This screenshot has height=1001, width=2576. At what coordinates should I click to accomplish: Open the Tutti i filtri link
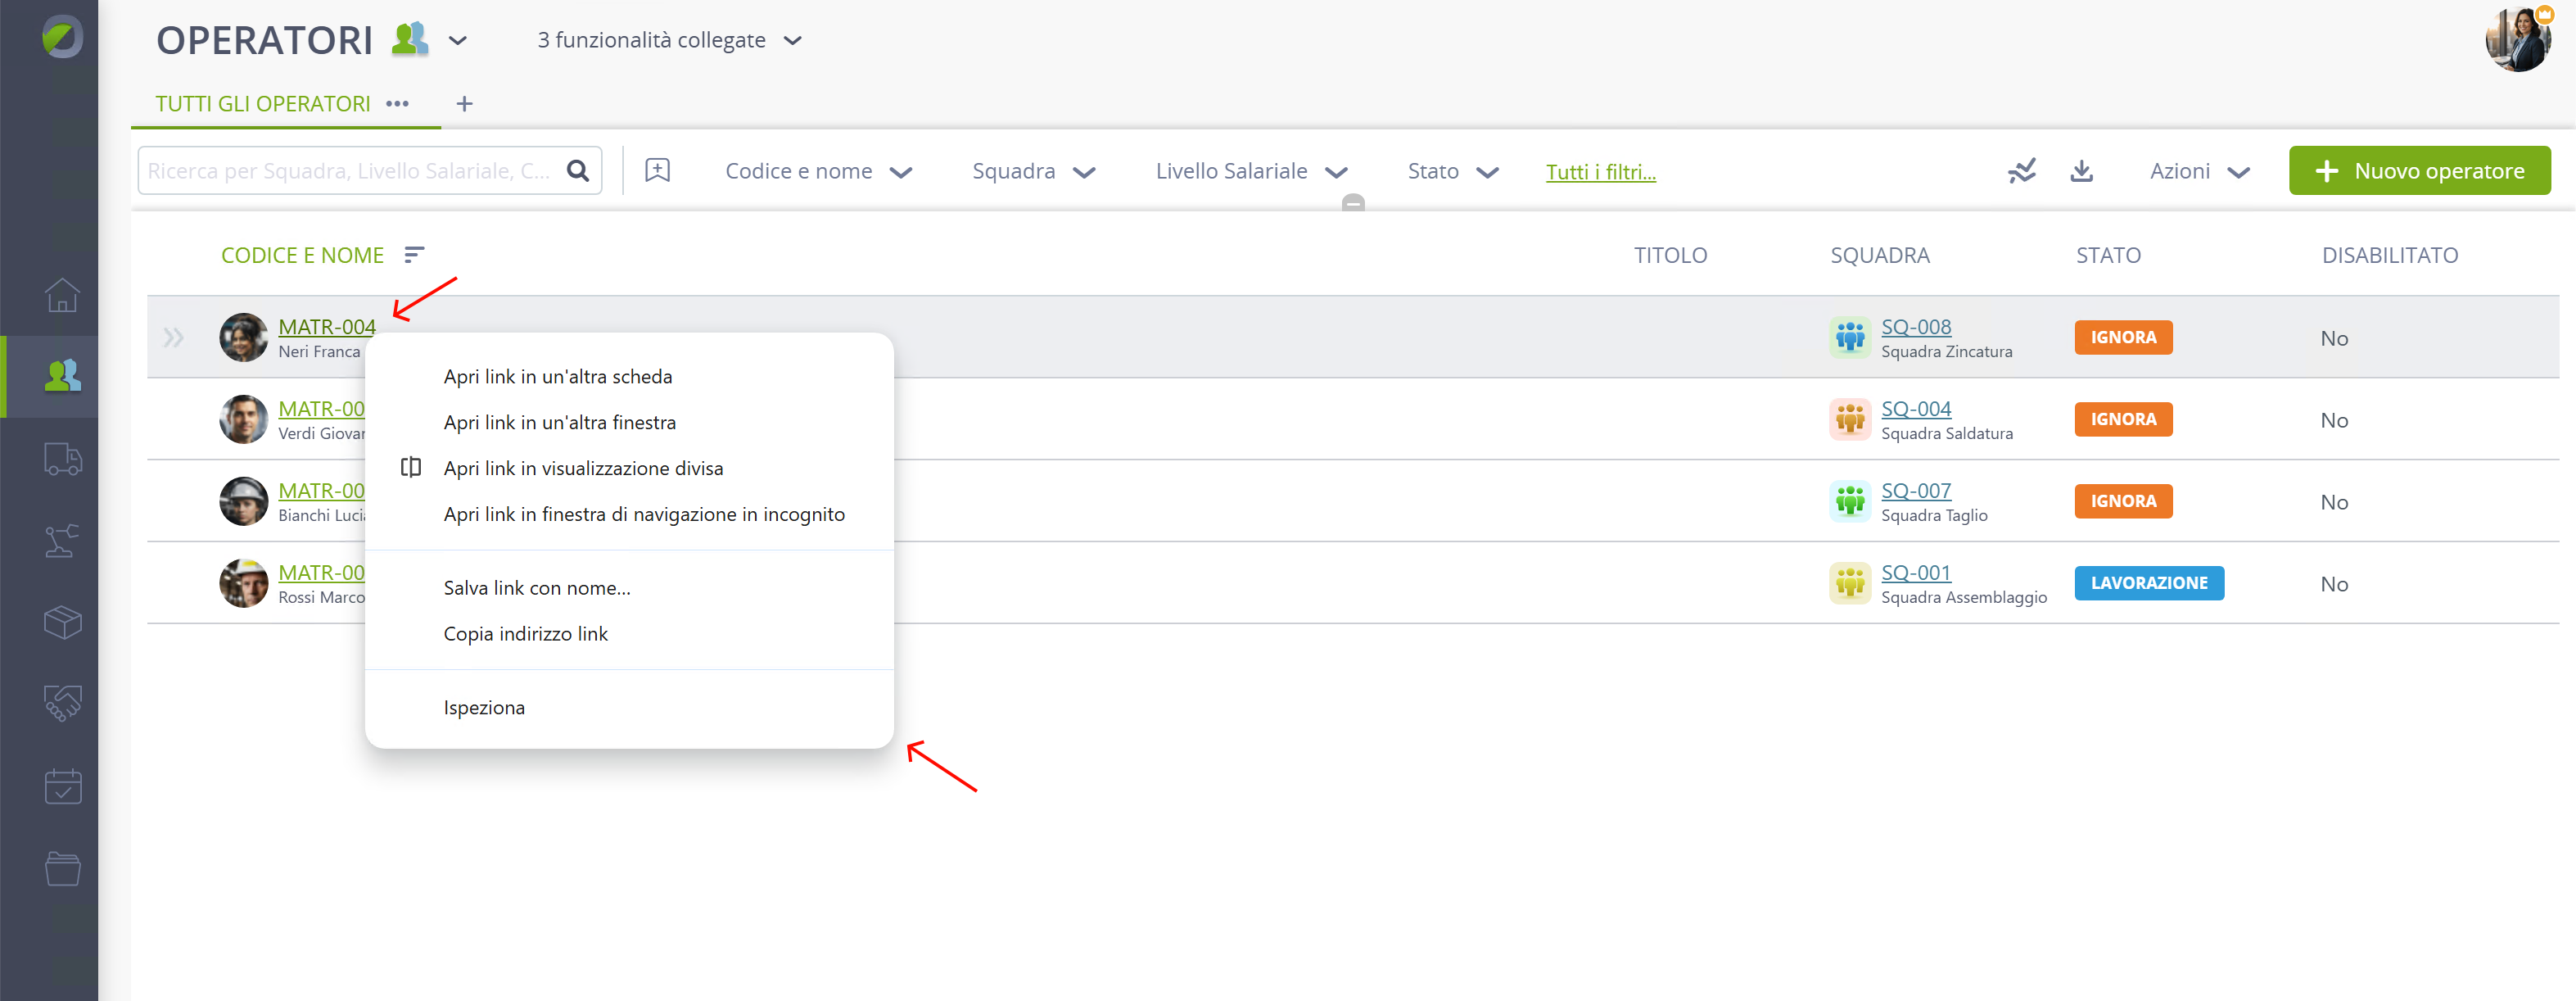click(x=1600, y=172)
